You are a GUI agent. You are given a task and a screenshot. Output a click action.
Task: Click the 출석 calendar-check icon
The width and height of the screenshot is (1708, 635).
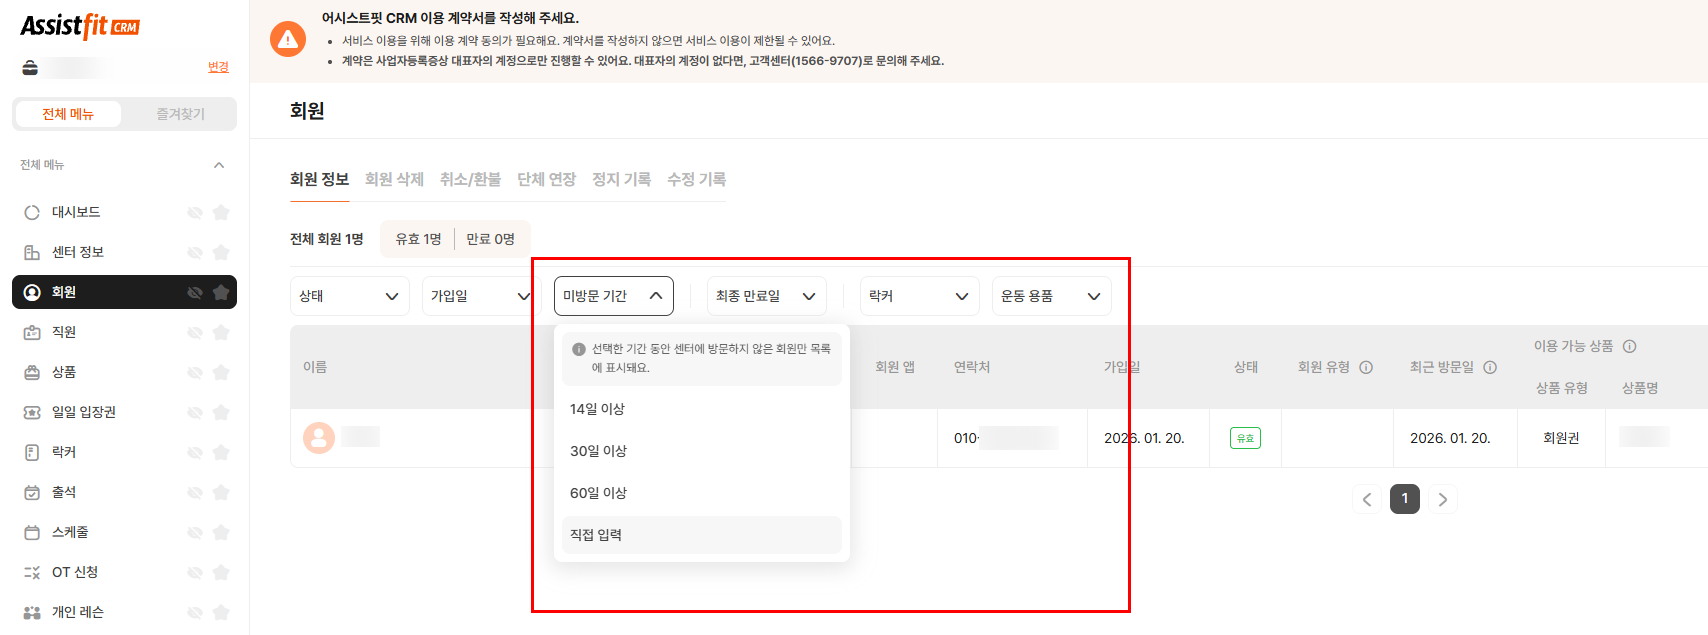[x=32, y=492]
